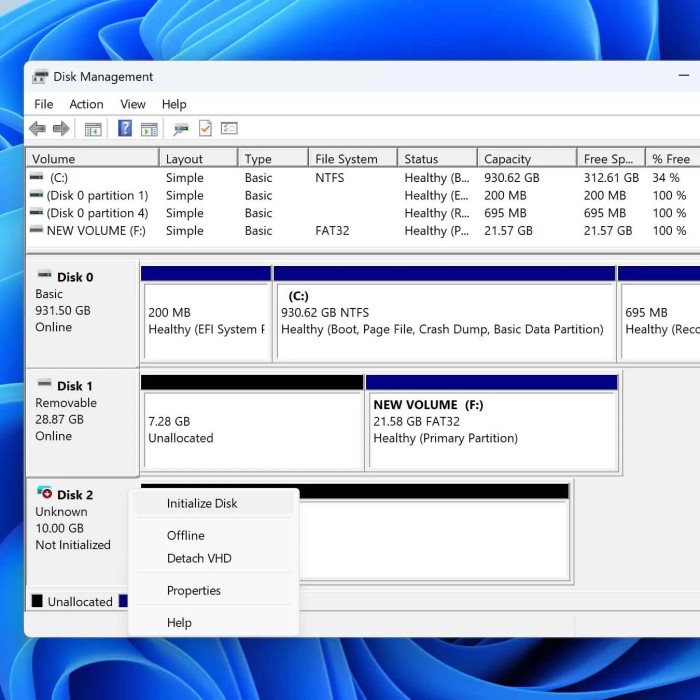Select the 695 MB Recovery partition block
This screenshot has height=700, width=700.
click(x=659, y=313)
